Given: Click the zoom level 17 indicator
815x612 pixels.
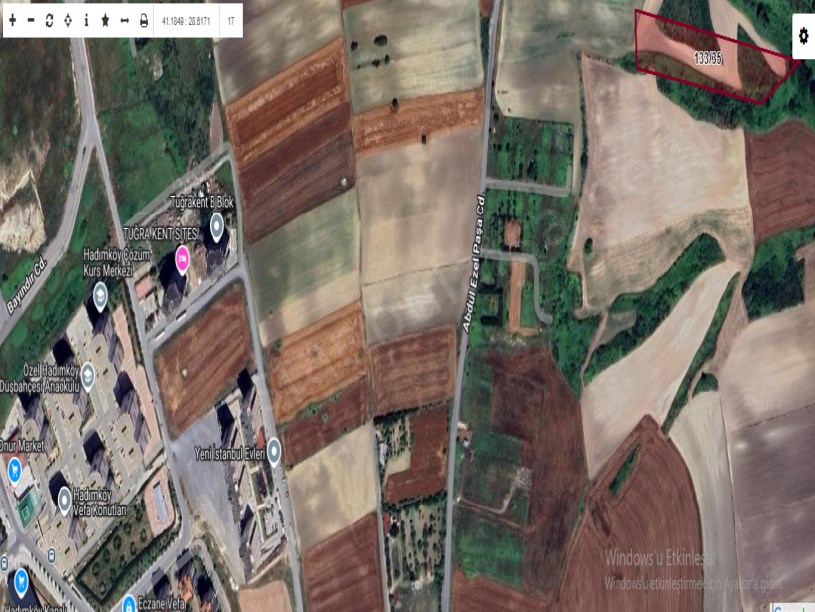Looking at the screenshot, I should click(x=231, y=20).
